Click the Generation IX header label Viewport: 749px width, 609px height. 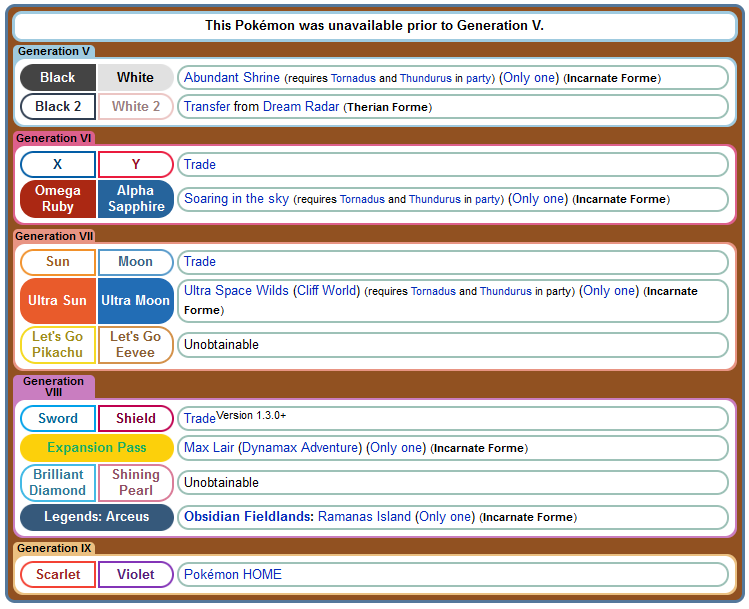coord(56,548)
